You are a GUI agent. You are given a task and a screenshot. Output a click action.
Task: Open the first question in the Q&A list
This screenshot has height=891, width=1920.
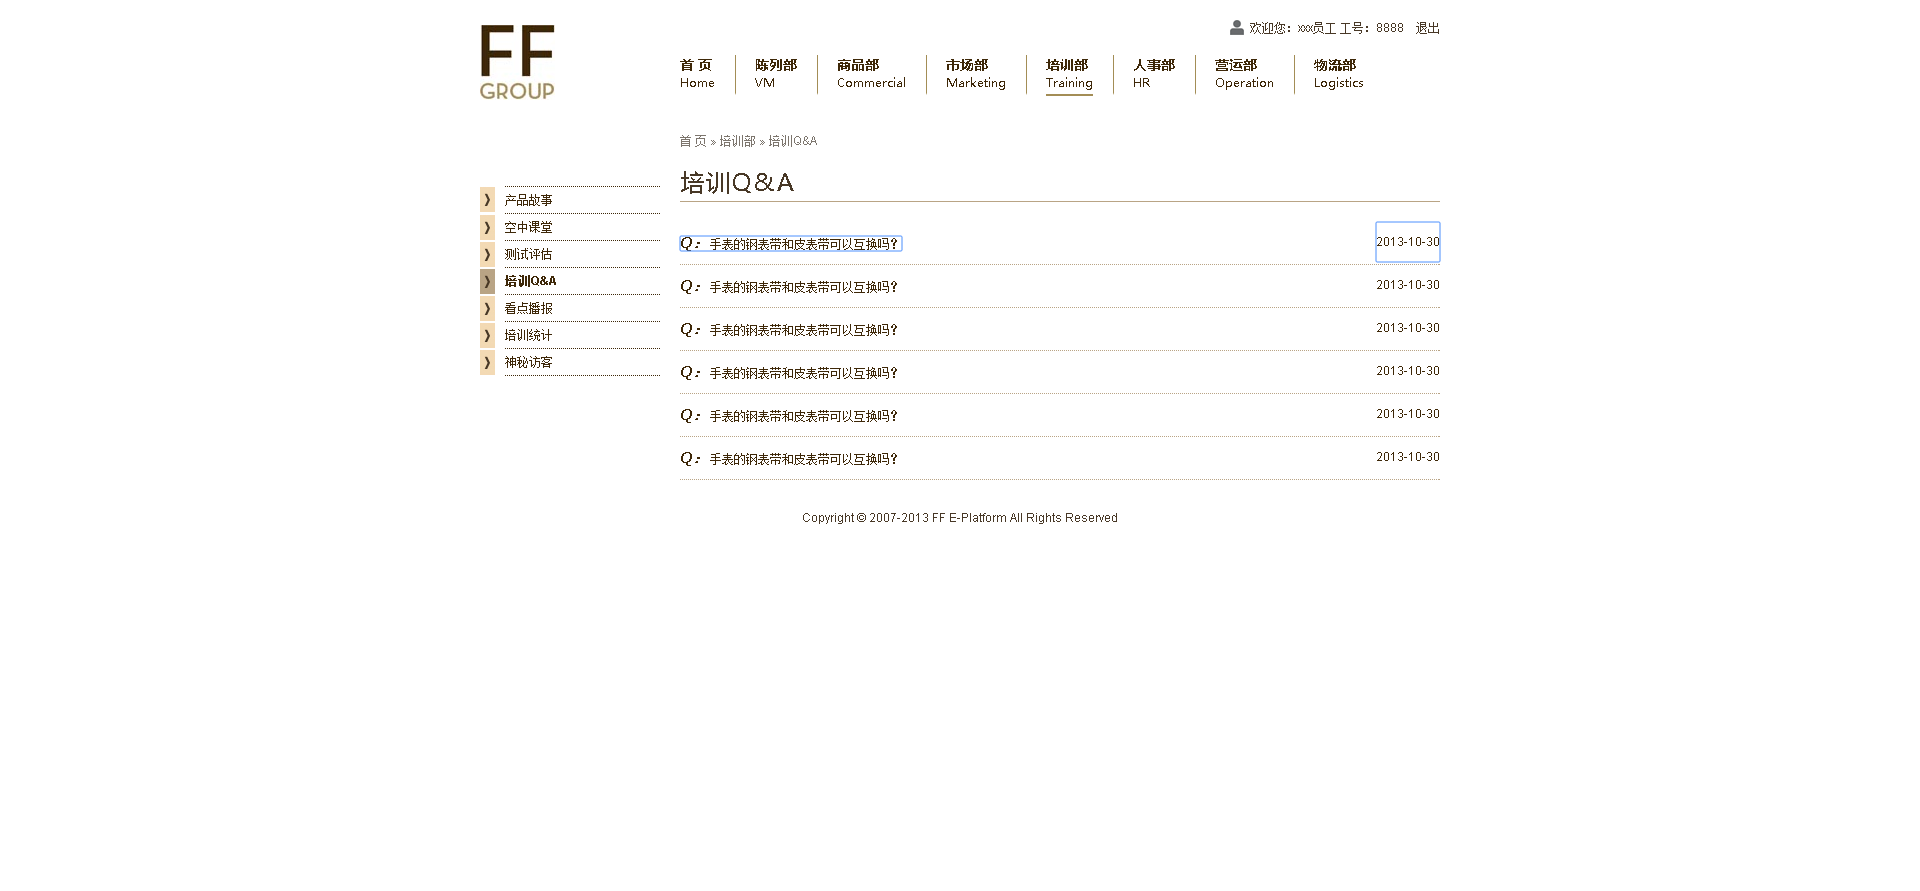click(803, 244)
